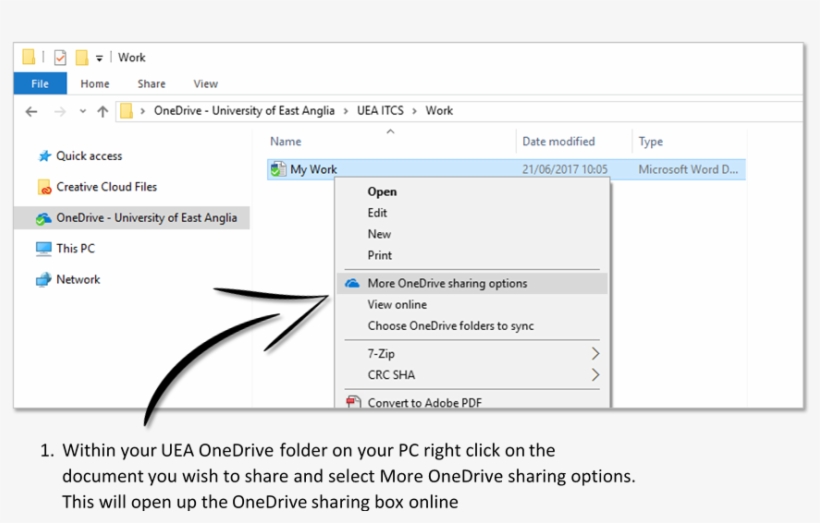The height and width of the screenshot is (523, 820).
Task: Expand chevron after UEA ITCS breadcrumb
Action: [414, 111]
